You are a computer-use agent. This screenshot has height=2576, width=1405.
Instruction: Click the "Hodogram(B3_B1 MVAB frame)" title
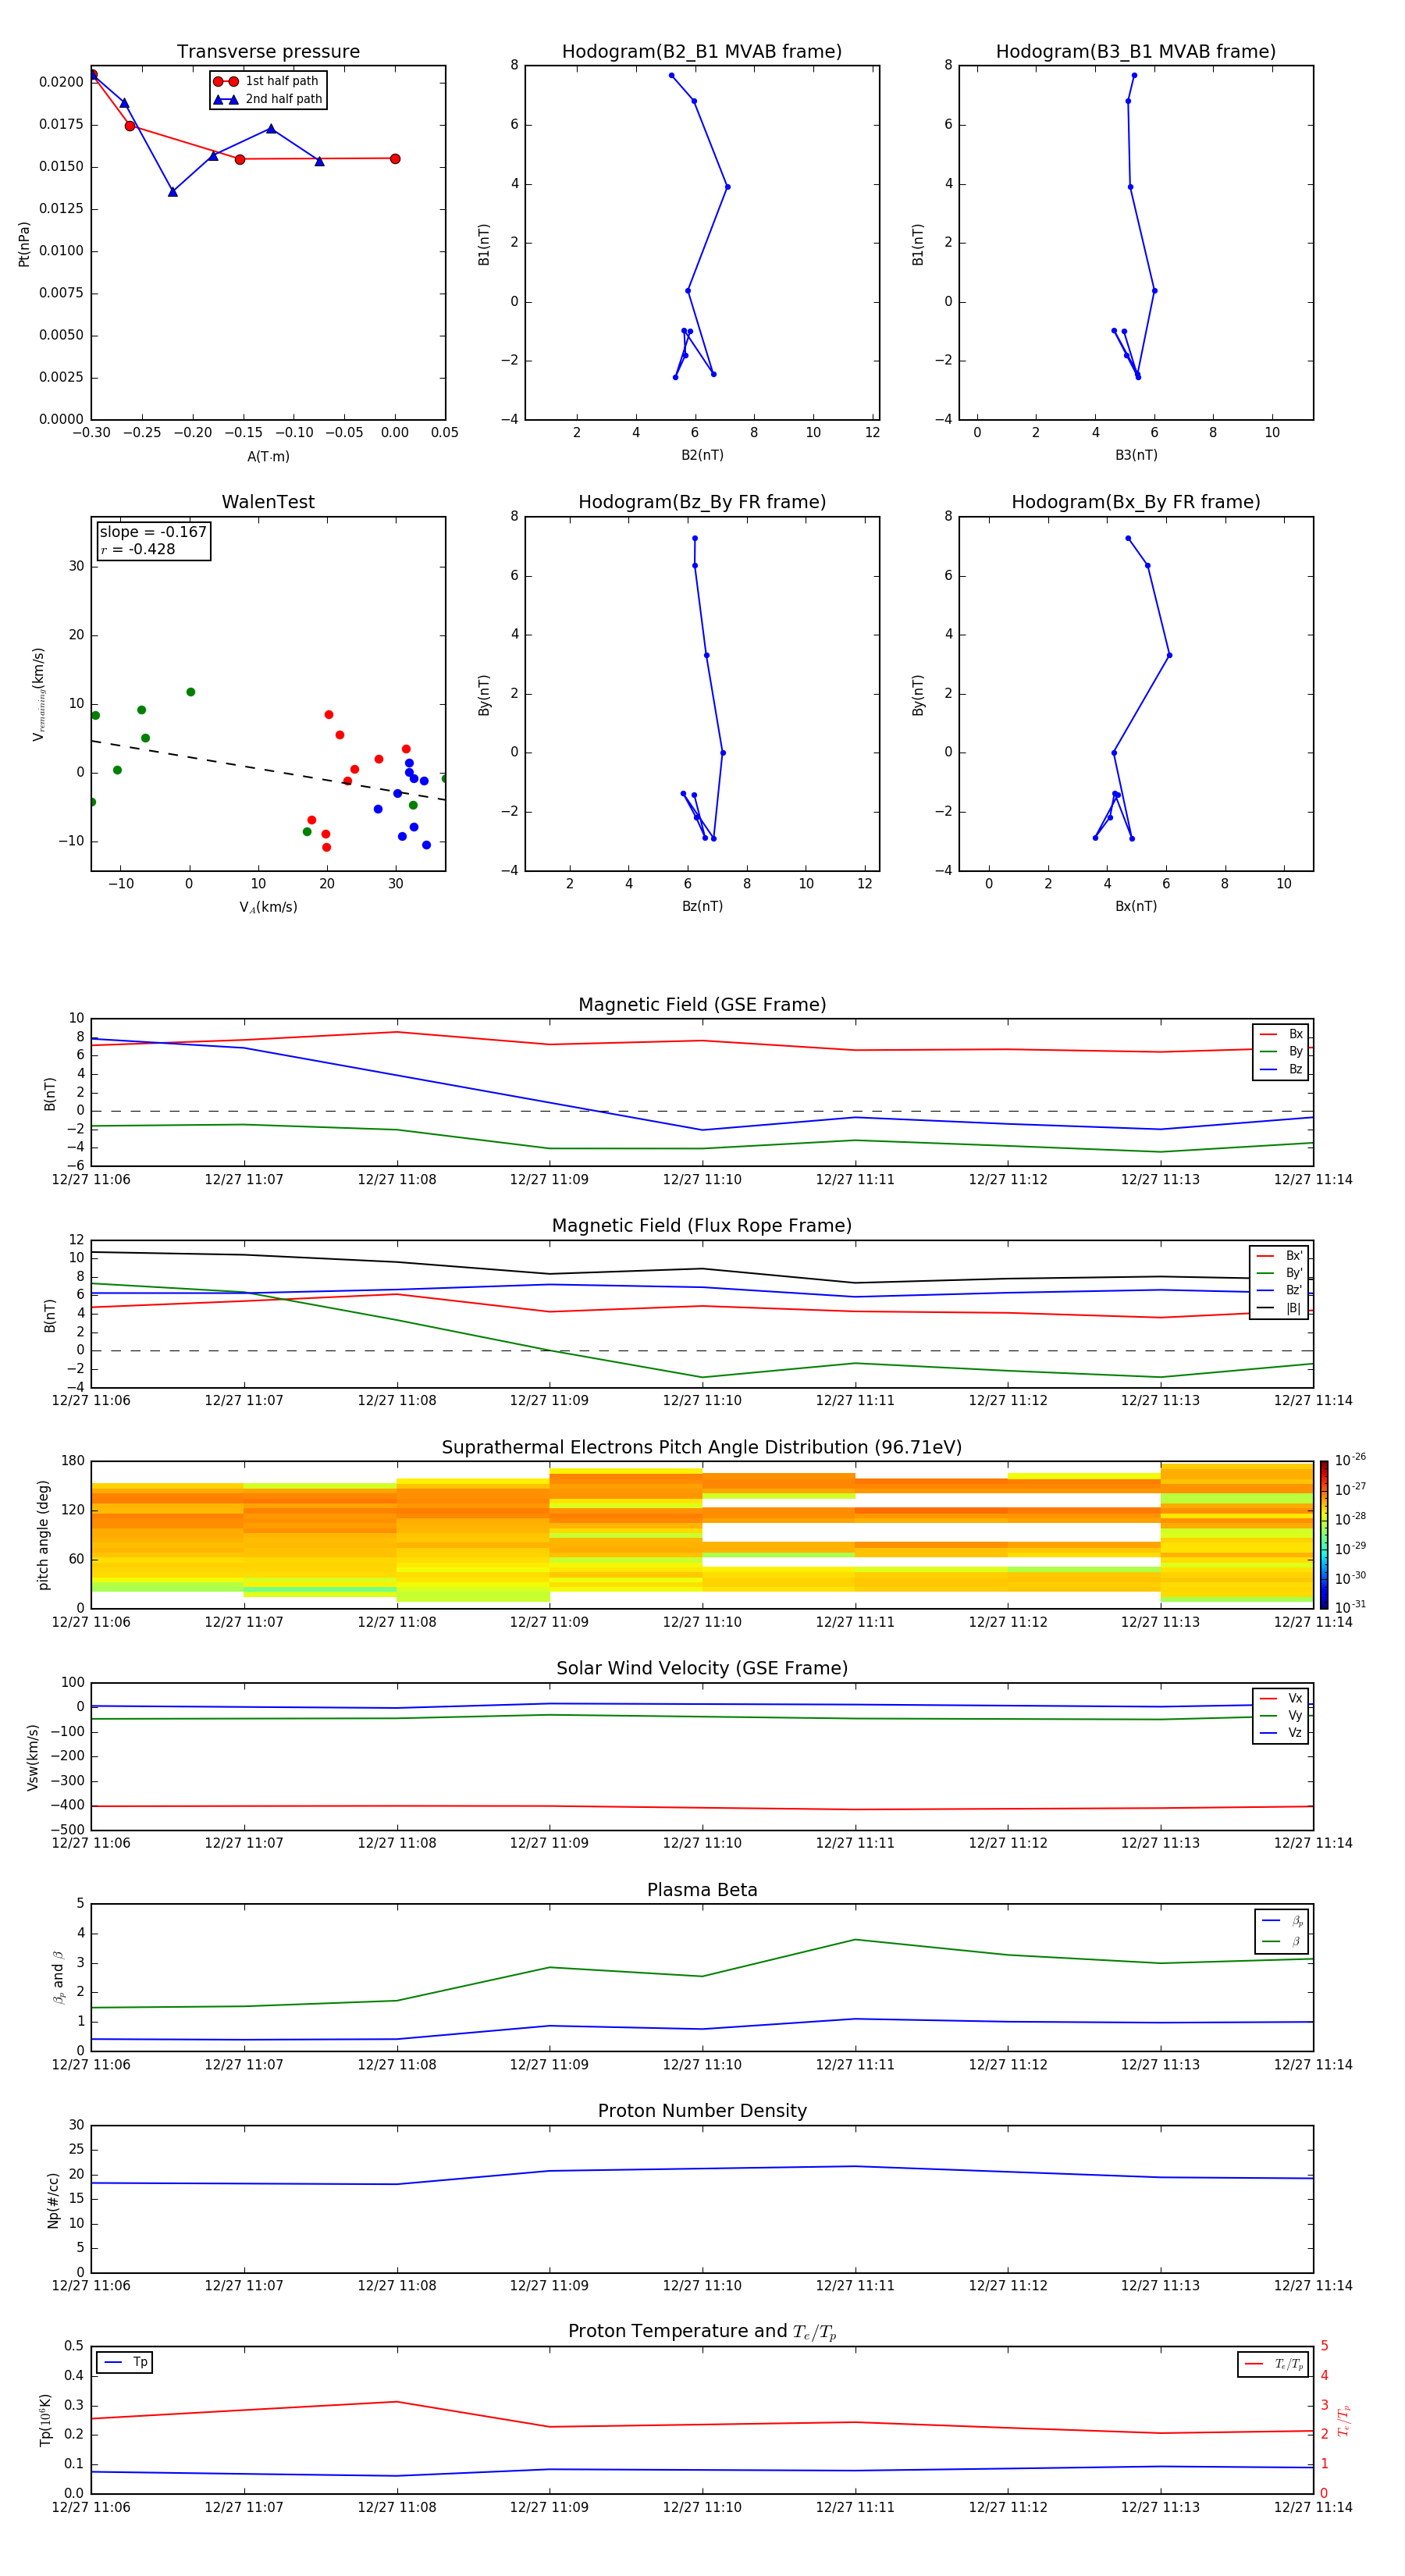pos(1136,52)
